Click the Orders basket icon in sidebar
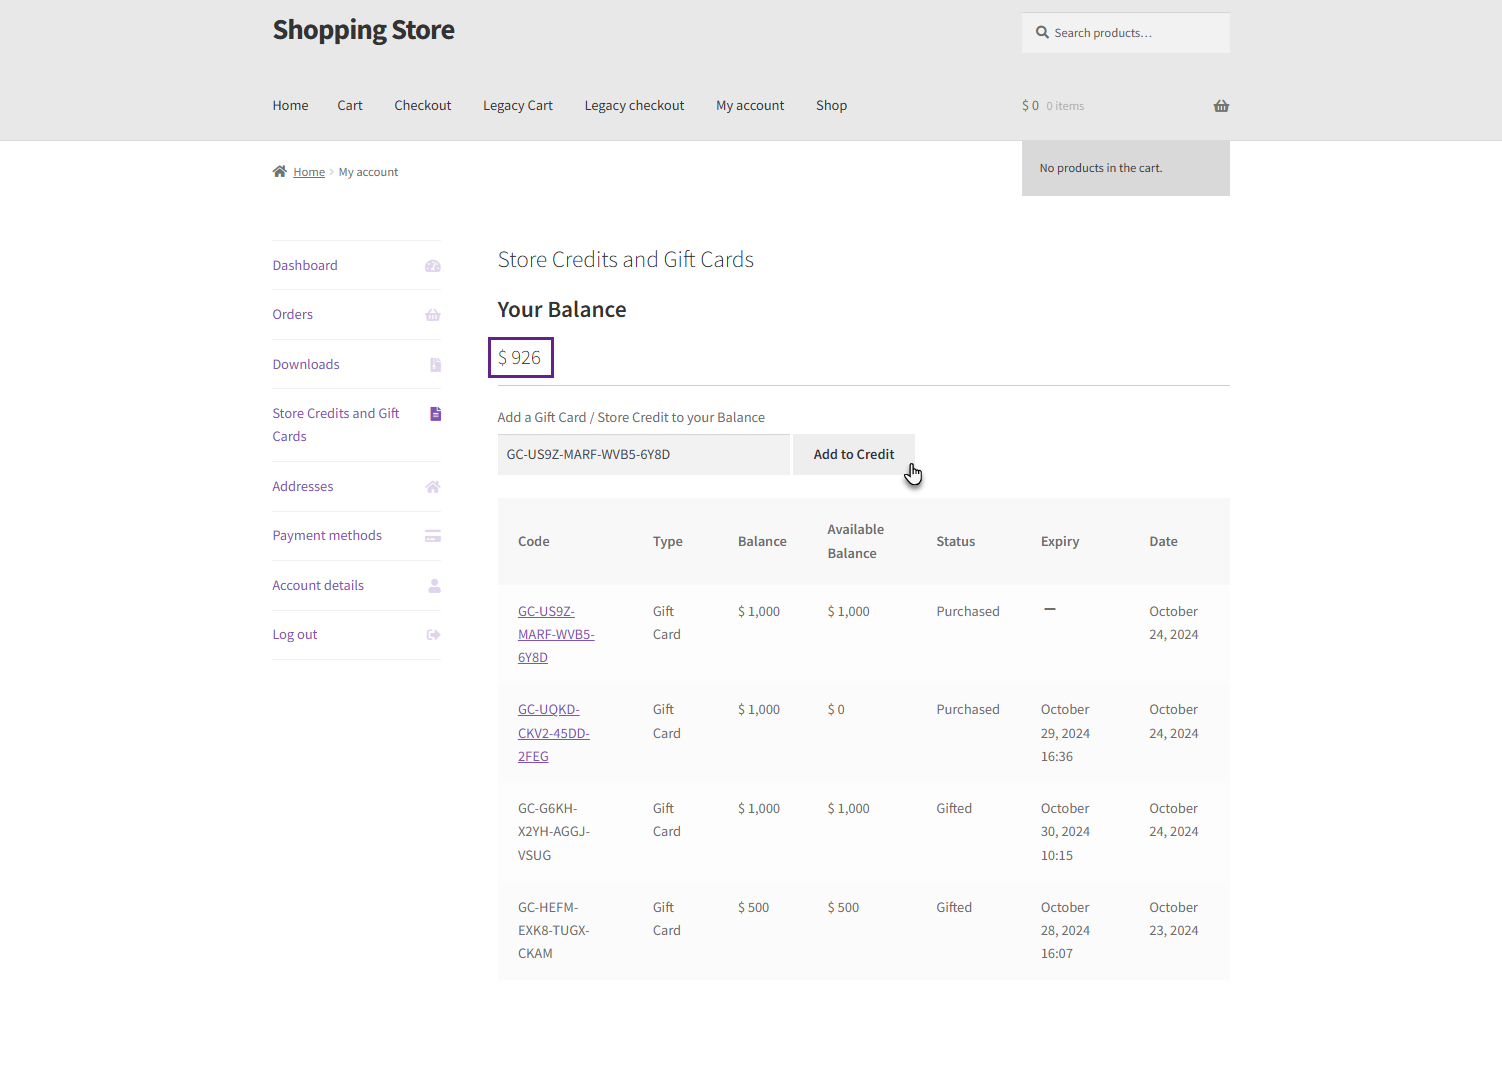The width and height of the screenshot is (1502, 1077). pyautogui.click(x=433, y=315)
